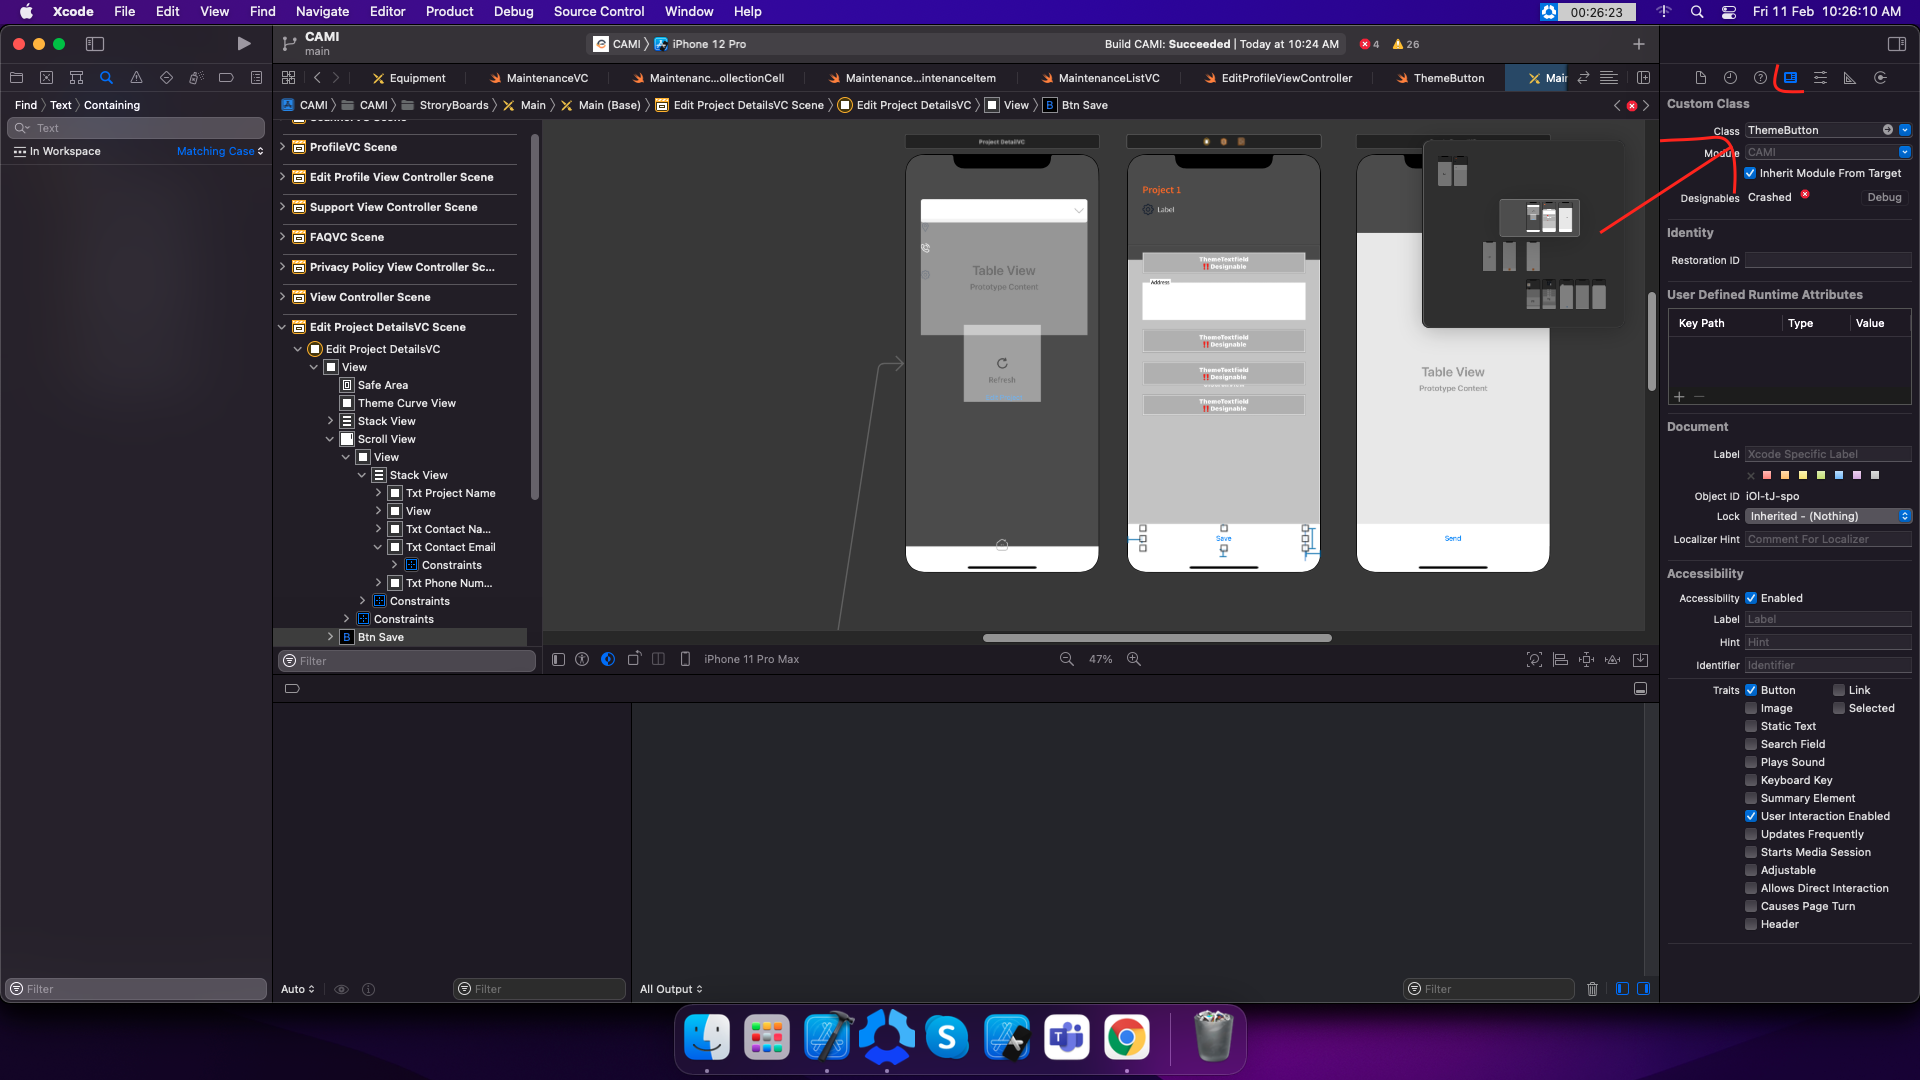This screenshot has height=1080, width=1920.
Task: Enable the Selected trait checkbox
Action: 1839,708
